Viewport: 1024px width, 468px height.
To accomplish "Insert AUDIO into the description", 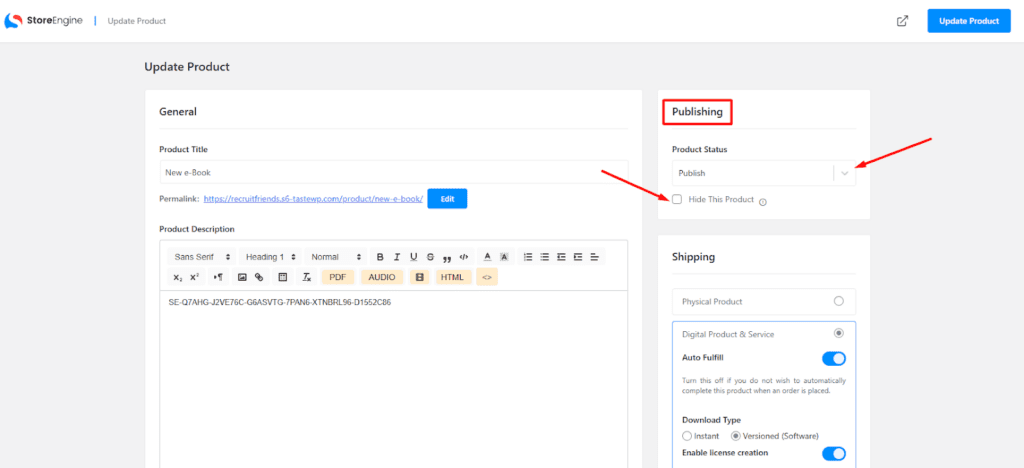I will coord(382,277).
